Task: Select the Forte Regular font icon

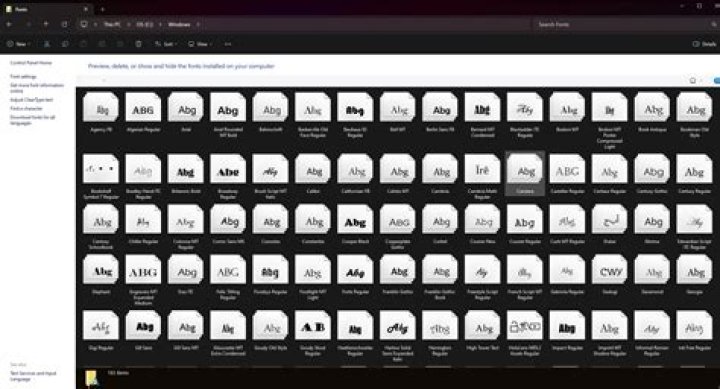Action: click(355, 270)
